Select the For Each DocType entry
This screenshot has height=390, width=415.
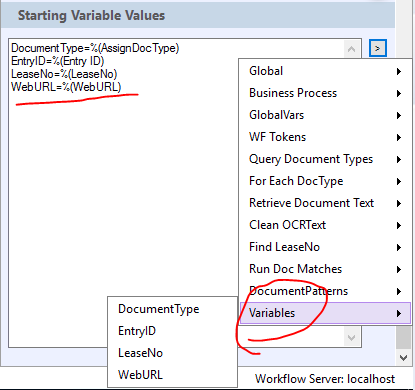(325, 181)
